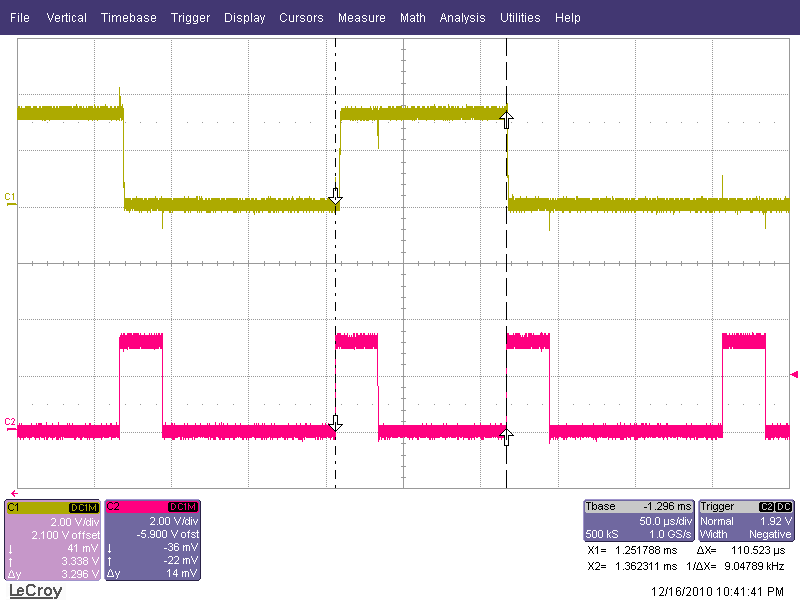Click the Normal trigger mode label

click(717, 521)
